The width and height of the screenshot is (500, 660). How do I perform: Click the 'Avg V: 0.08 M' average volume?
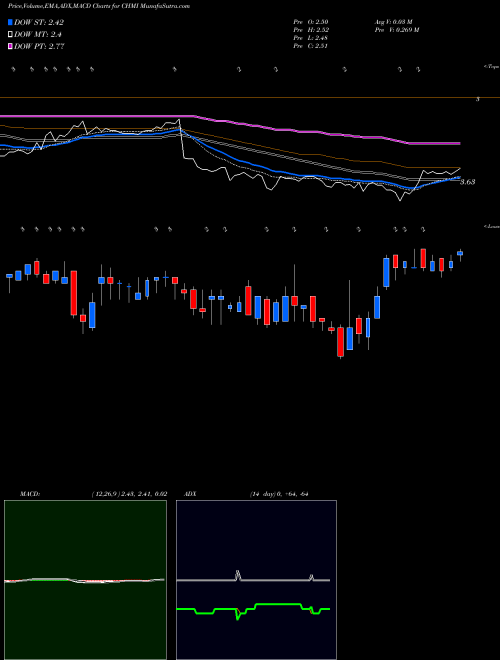[395, 22]
